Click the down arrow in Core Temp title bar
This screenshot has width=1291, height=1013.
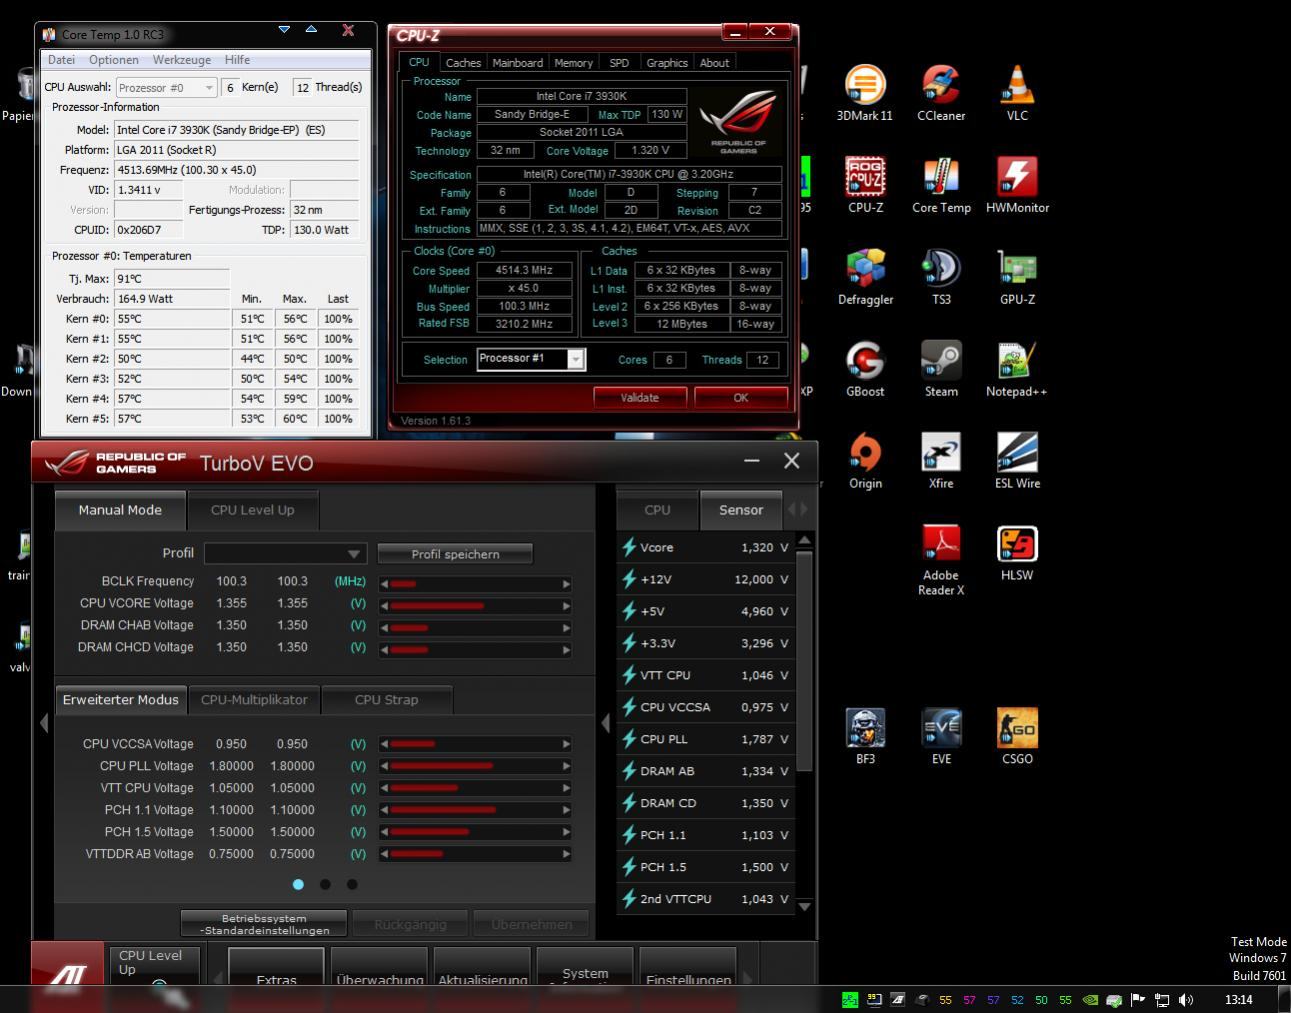(x=284, y=30)
